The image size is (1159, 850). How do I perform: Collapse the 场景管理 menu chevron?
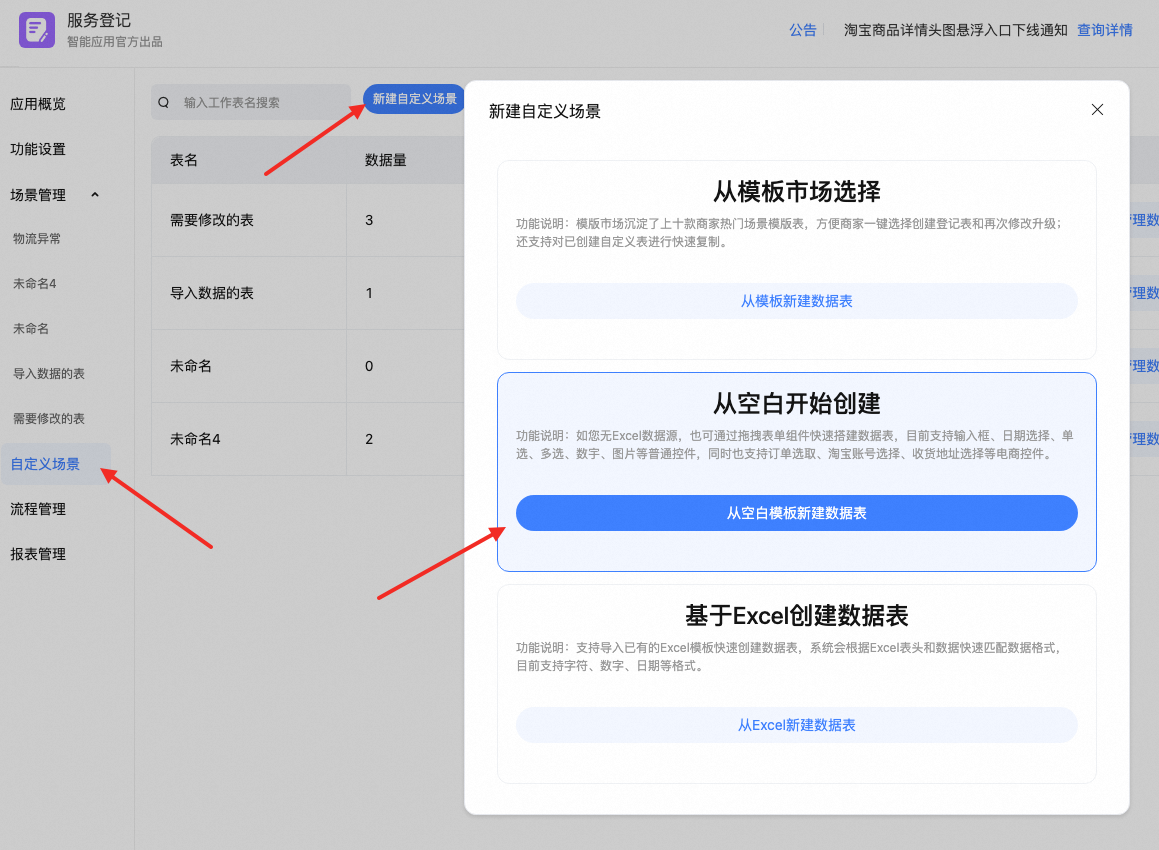point(95,195)
